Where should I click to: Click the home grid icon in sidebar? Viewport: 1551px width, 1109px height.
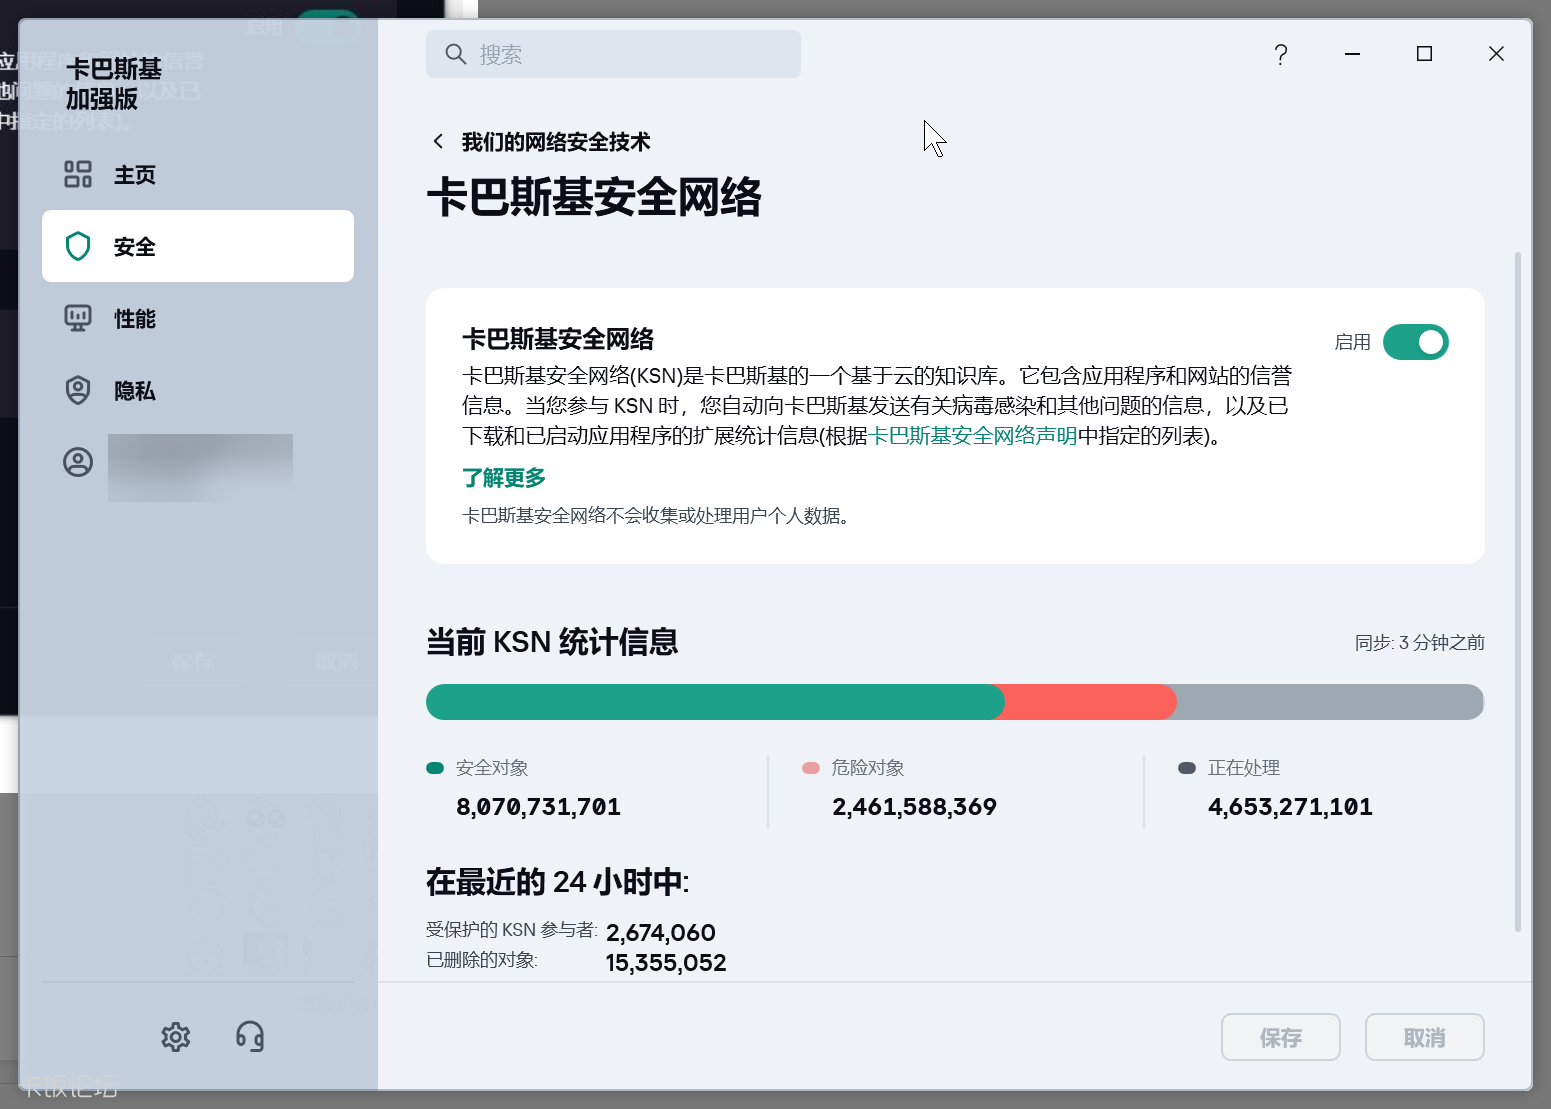click(x=78, y=175)
